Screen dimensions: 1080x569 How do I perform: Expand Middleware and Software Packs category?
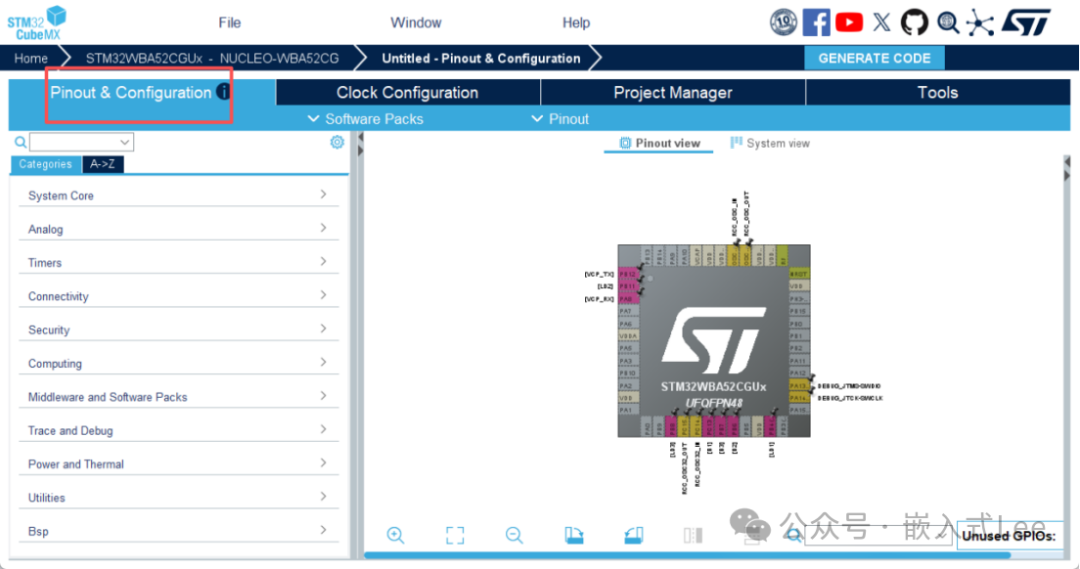point(178,397)
